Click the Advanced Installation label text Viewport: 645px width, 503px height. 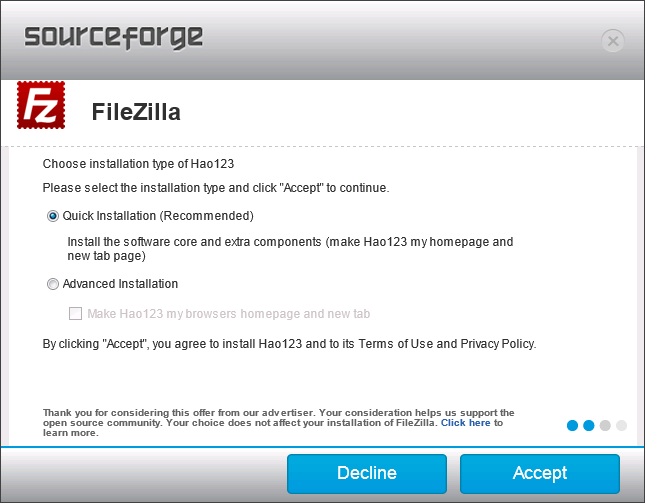pyautogui.click(x=120, y=284)
